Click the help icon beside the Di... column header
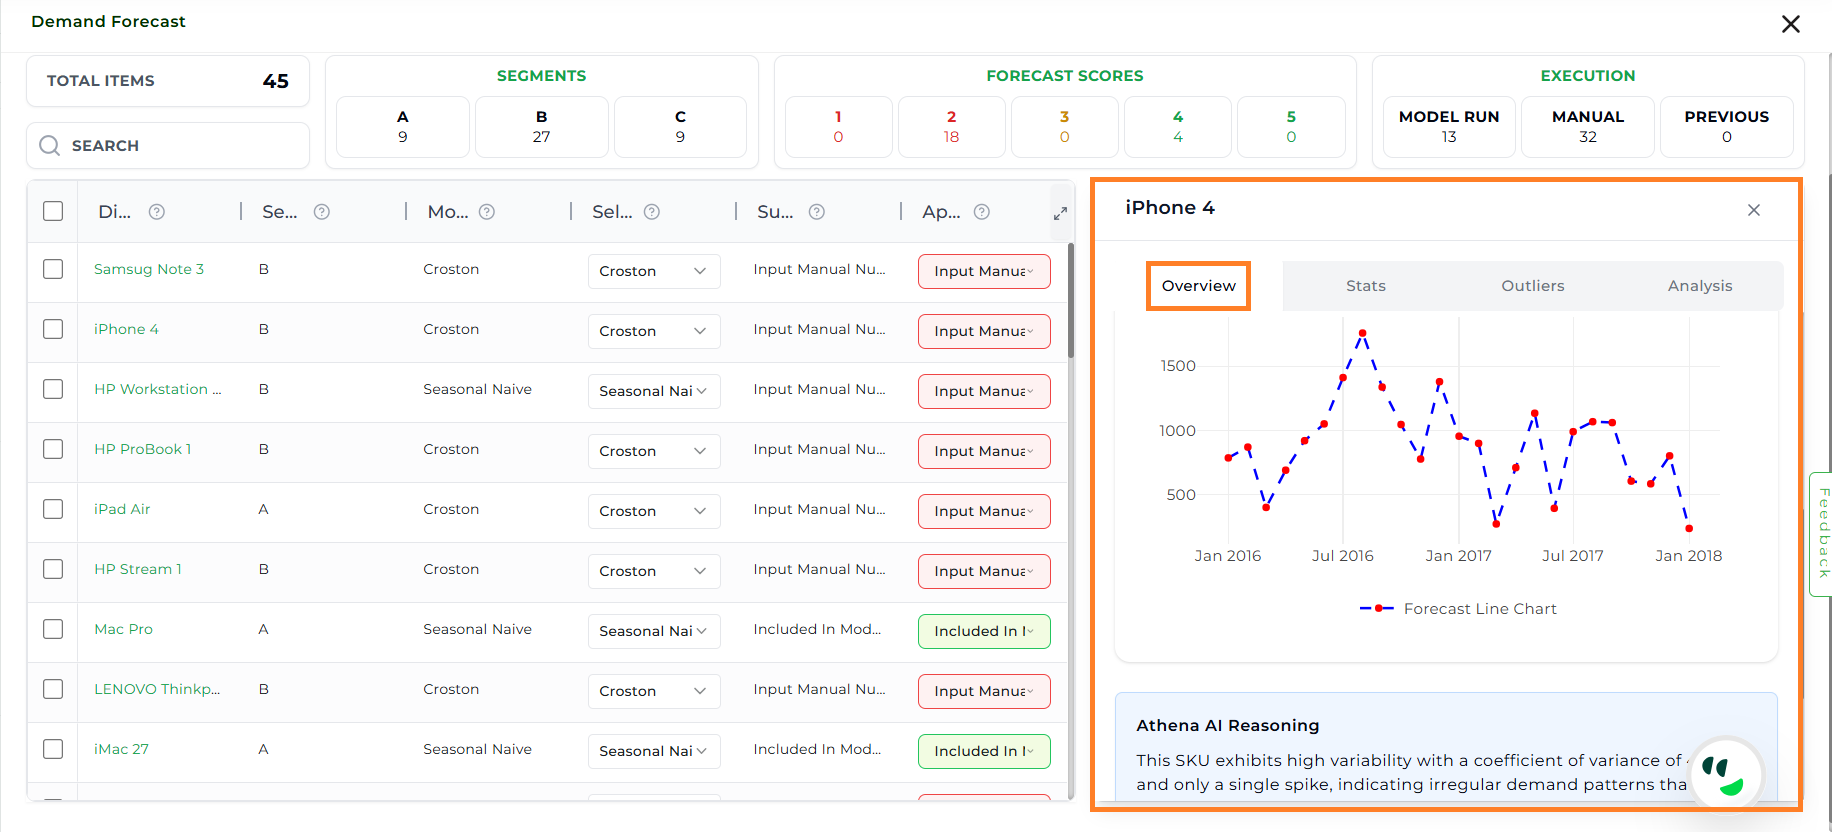This screenshot has width=1832, height=832. [x=157, y=212]
